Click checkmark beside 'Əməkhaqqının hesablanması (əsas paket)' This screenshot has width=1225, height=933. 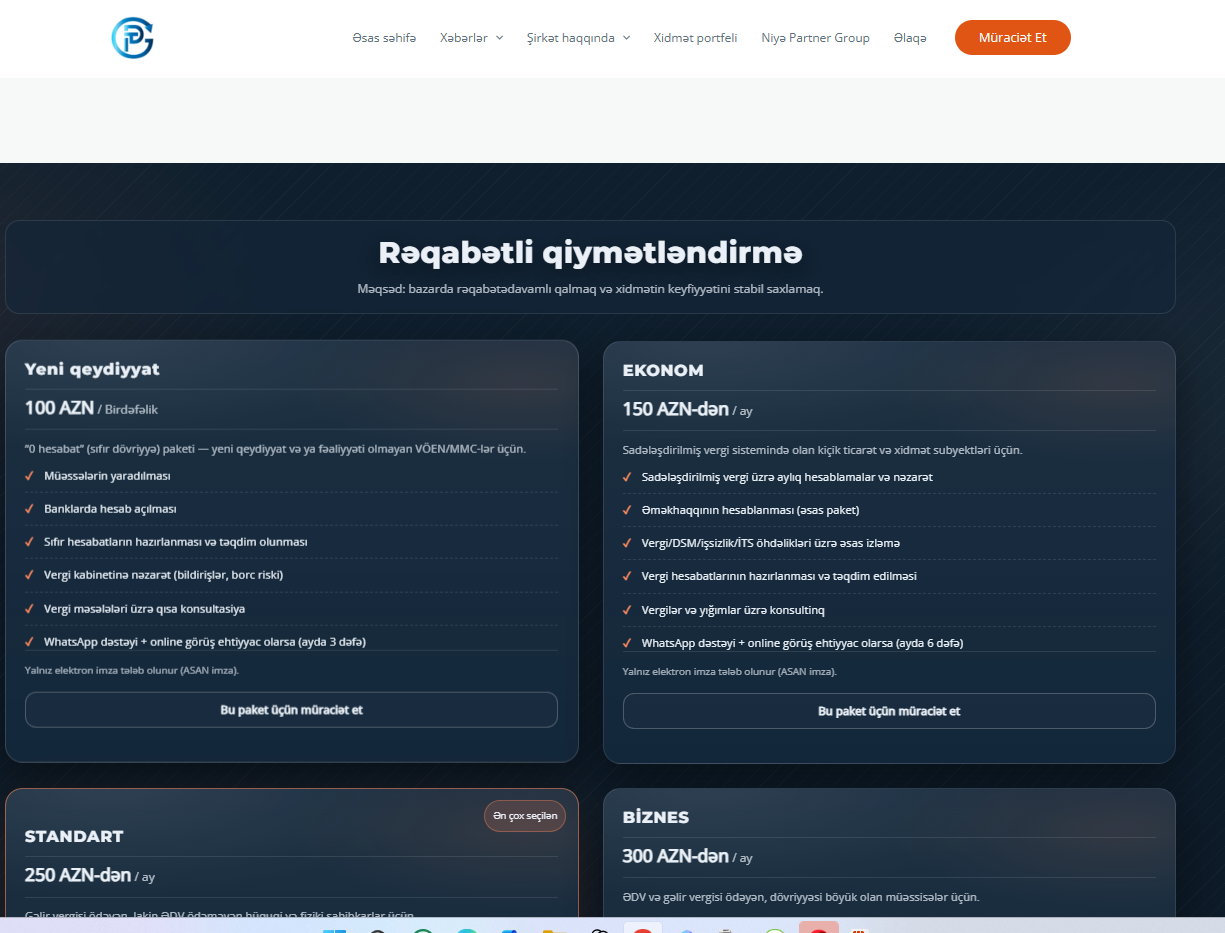click(628, 510)
